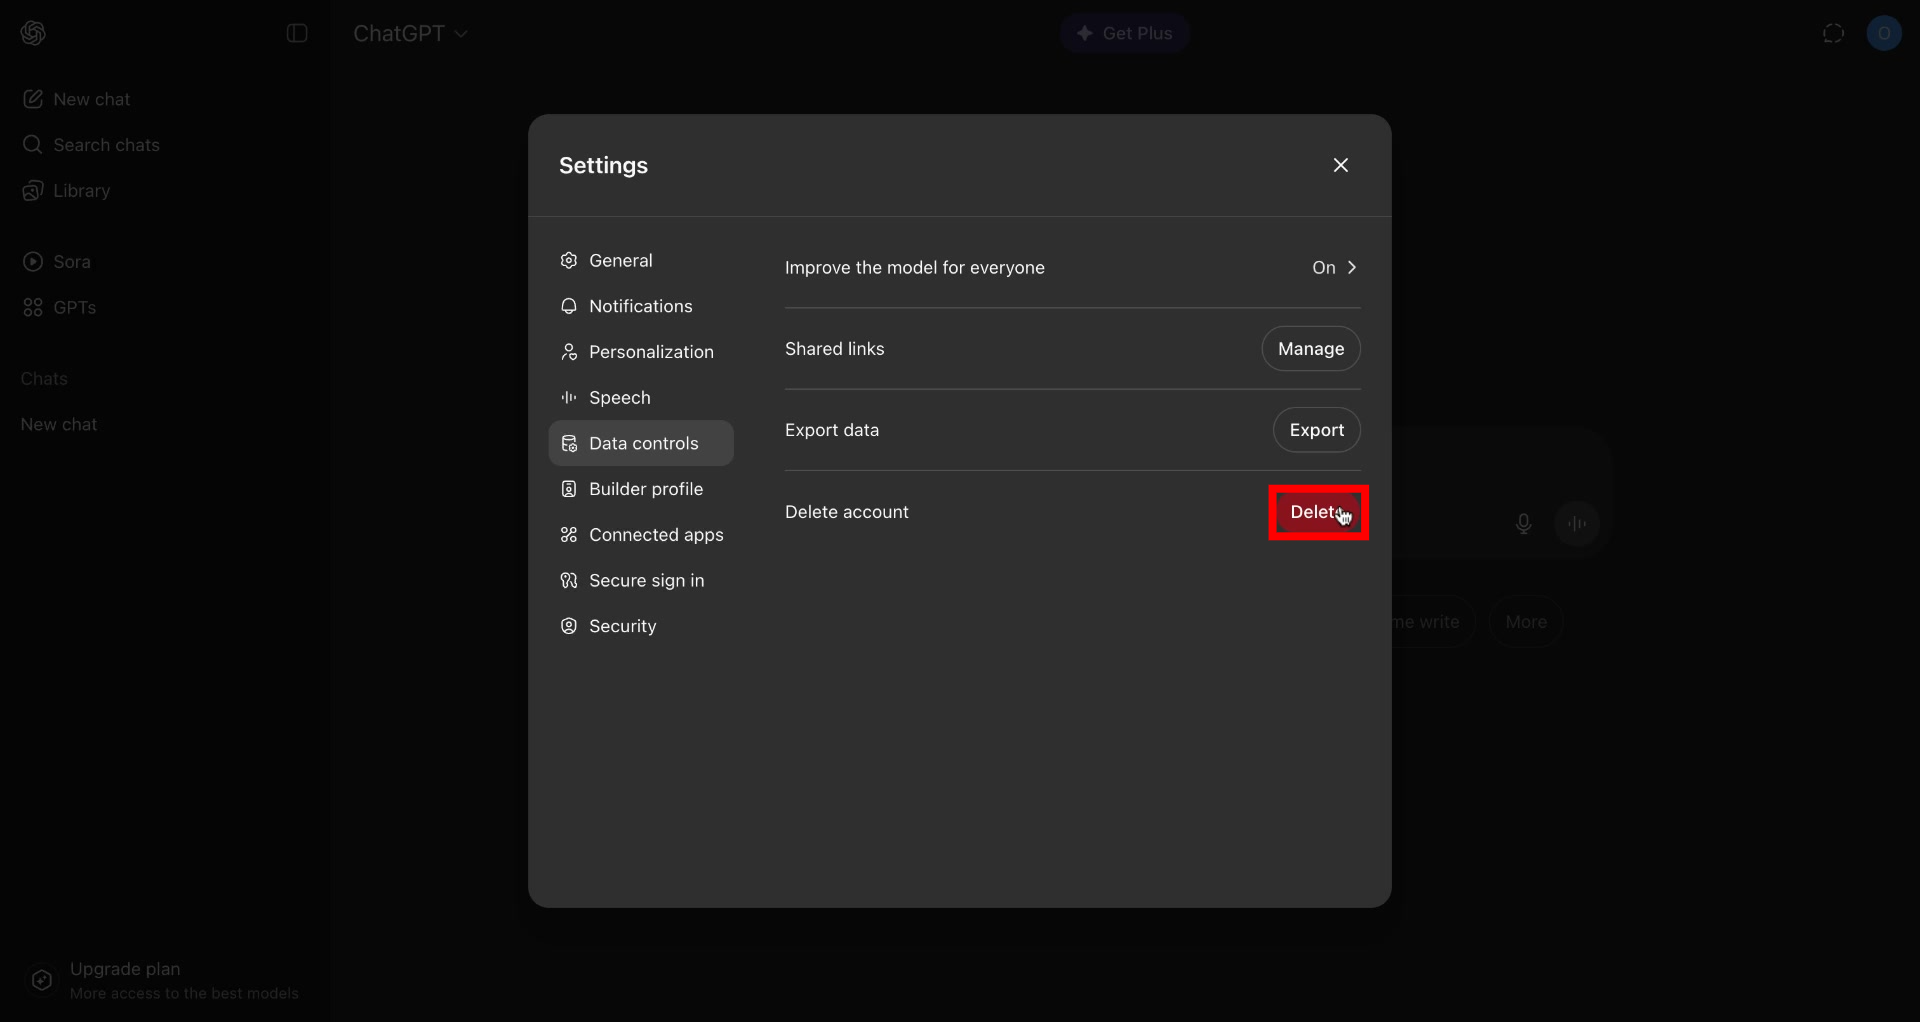Open GPTs from the sidebar
The image size is (1920, 1022).
coord(73,307)
